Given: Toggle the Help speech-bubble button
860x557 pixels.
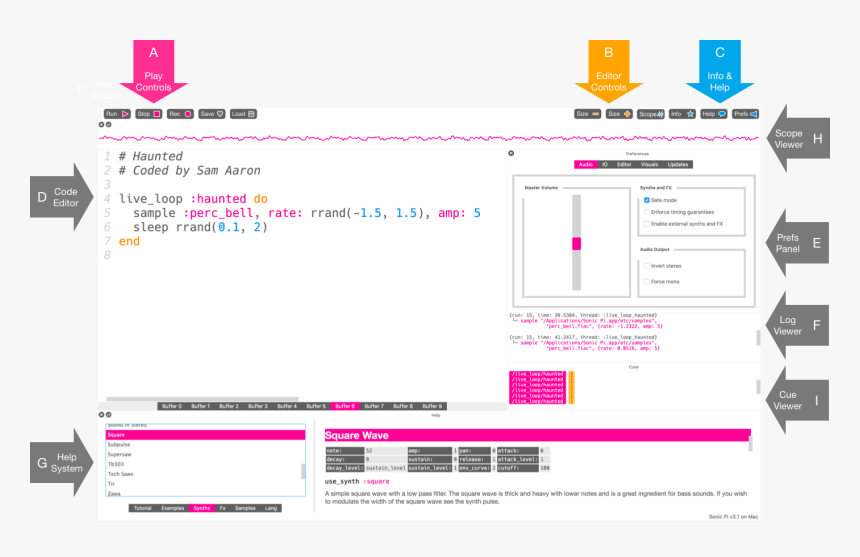Looking at the screenshot, I should pos(714,114).
